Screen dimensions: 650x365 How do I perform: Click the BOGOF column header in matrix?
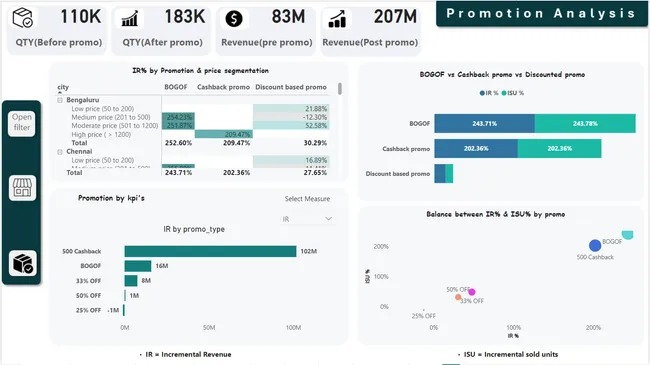(176, 87)
